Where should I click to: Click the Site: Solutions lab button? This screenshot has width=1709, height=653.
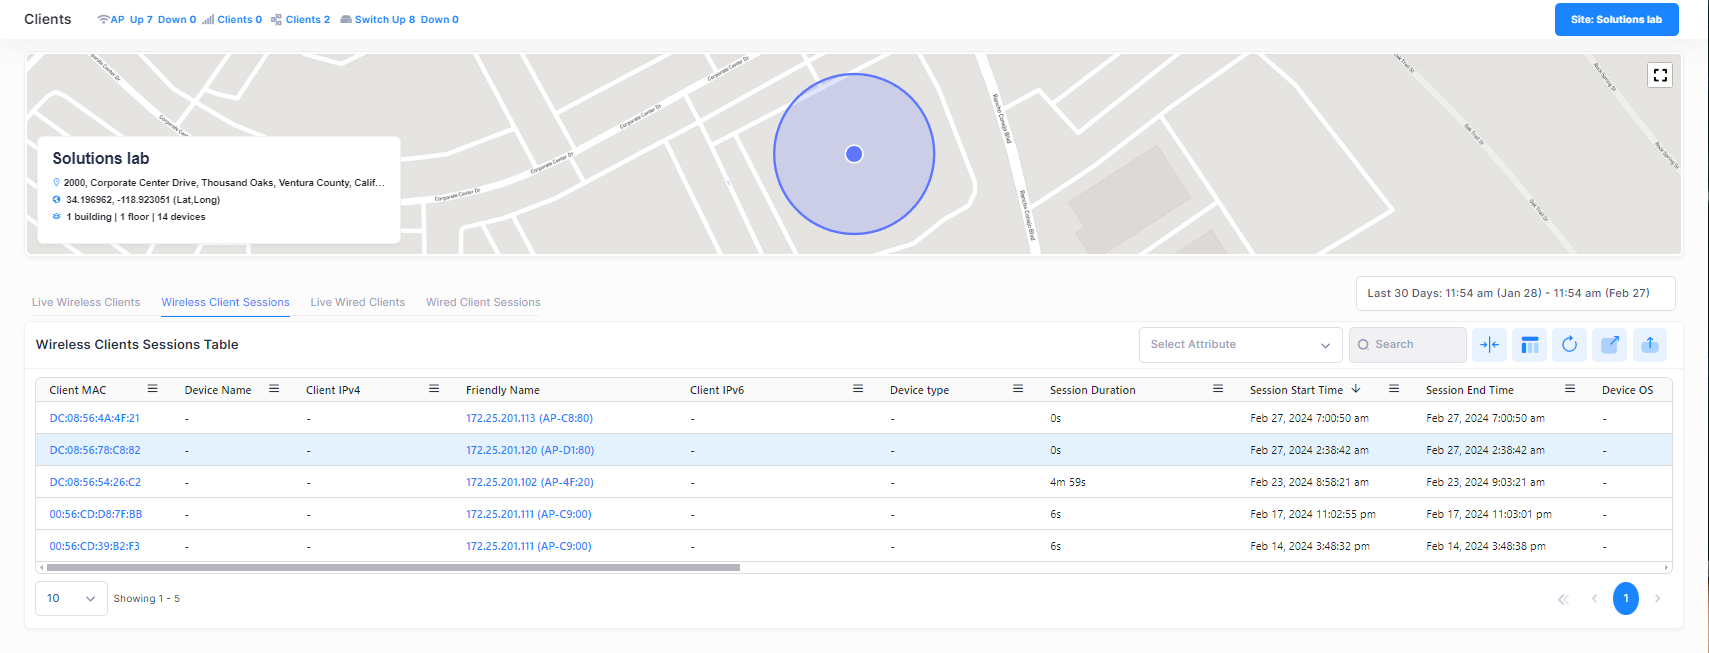point(1615,20)
